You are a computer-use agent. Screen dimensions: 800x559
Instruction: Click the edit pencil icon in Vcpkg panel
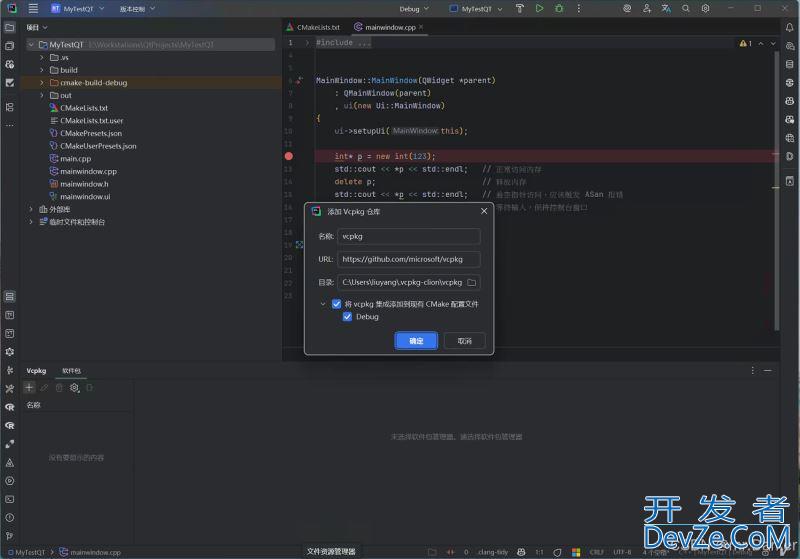point(44,388)
